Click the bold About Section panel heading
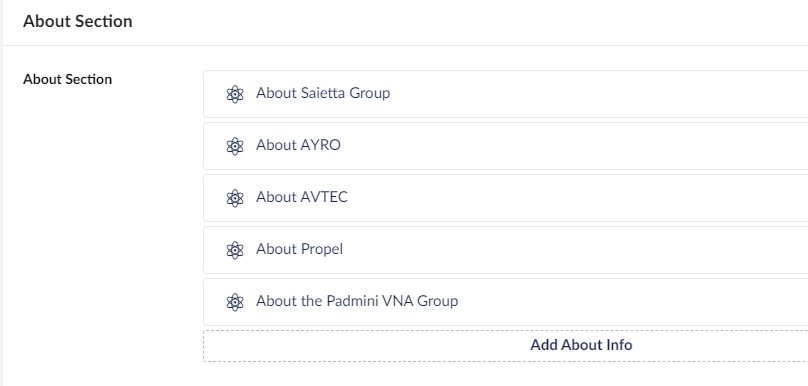This screenshot has width=808, height=386. [78, 21]
